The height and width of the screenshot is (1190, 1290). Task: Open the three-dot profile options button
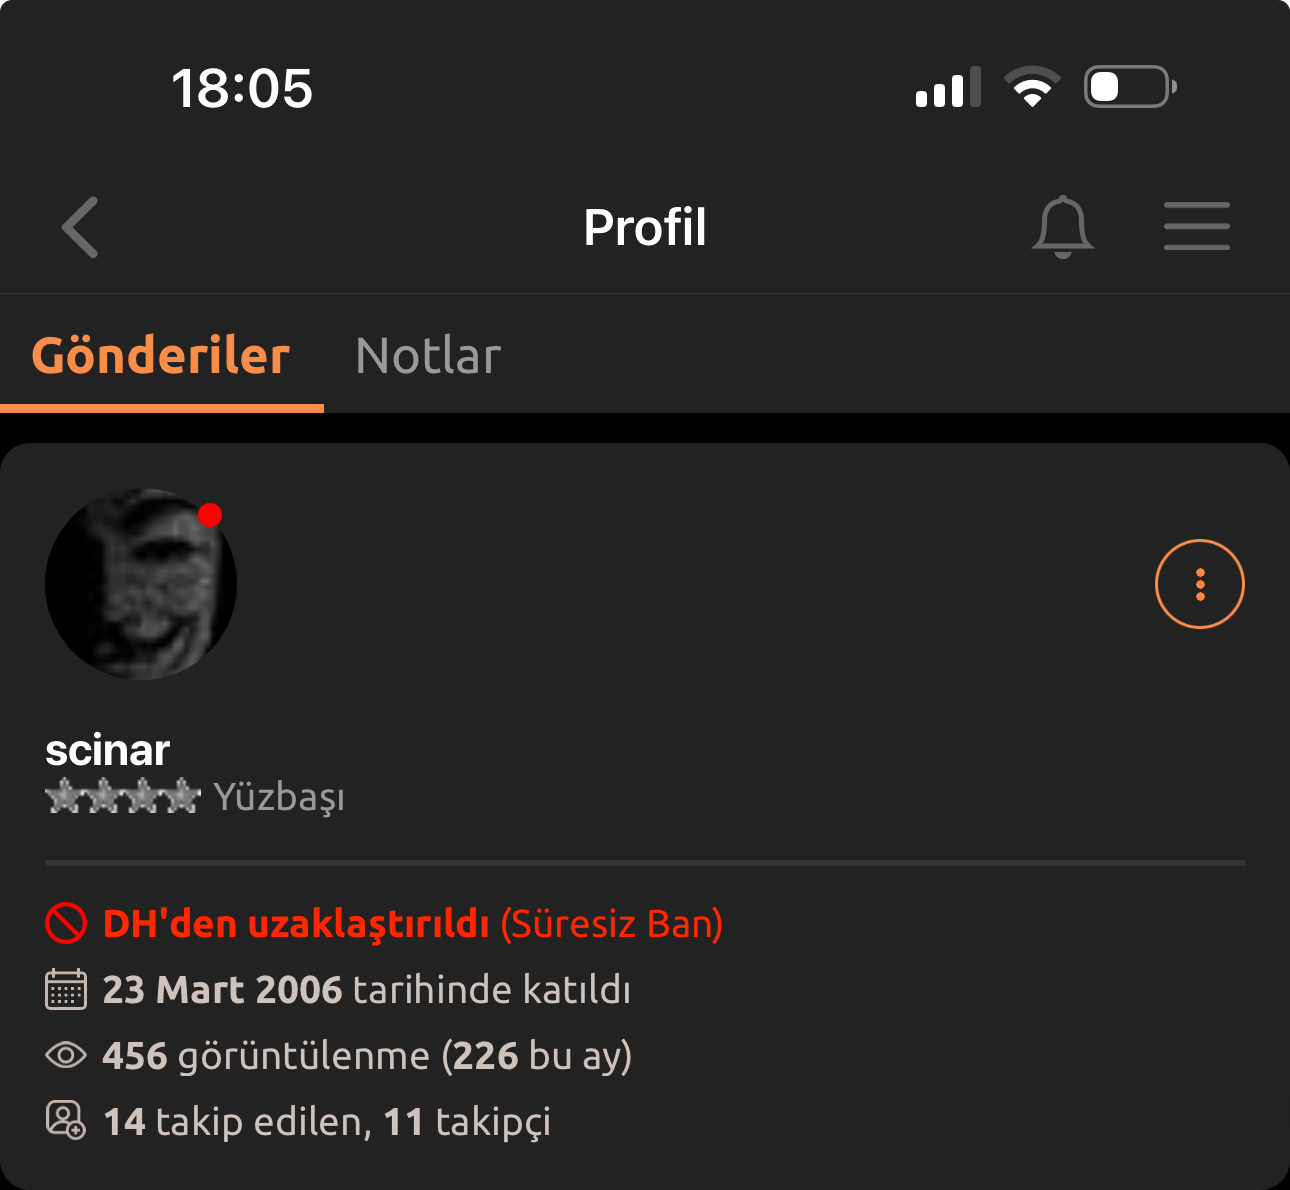1200,584
